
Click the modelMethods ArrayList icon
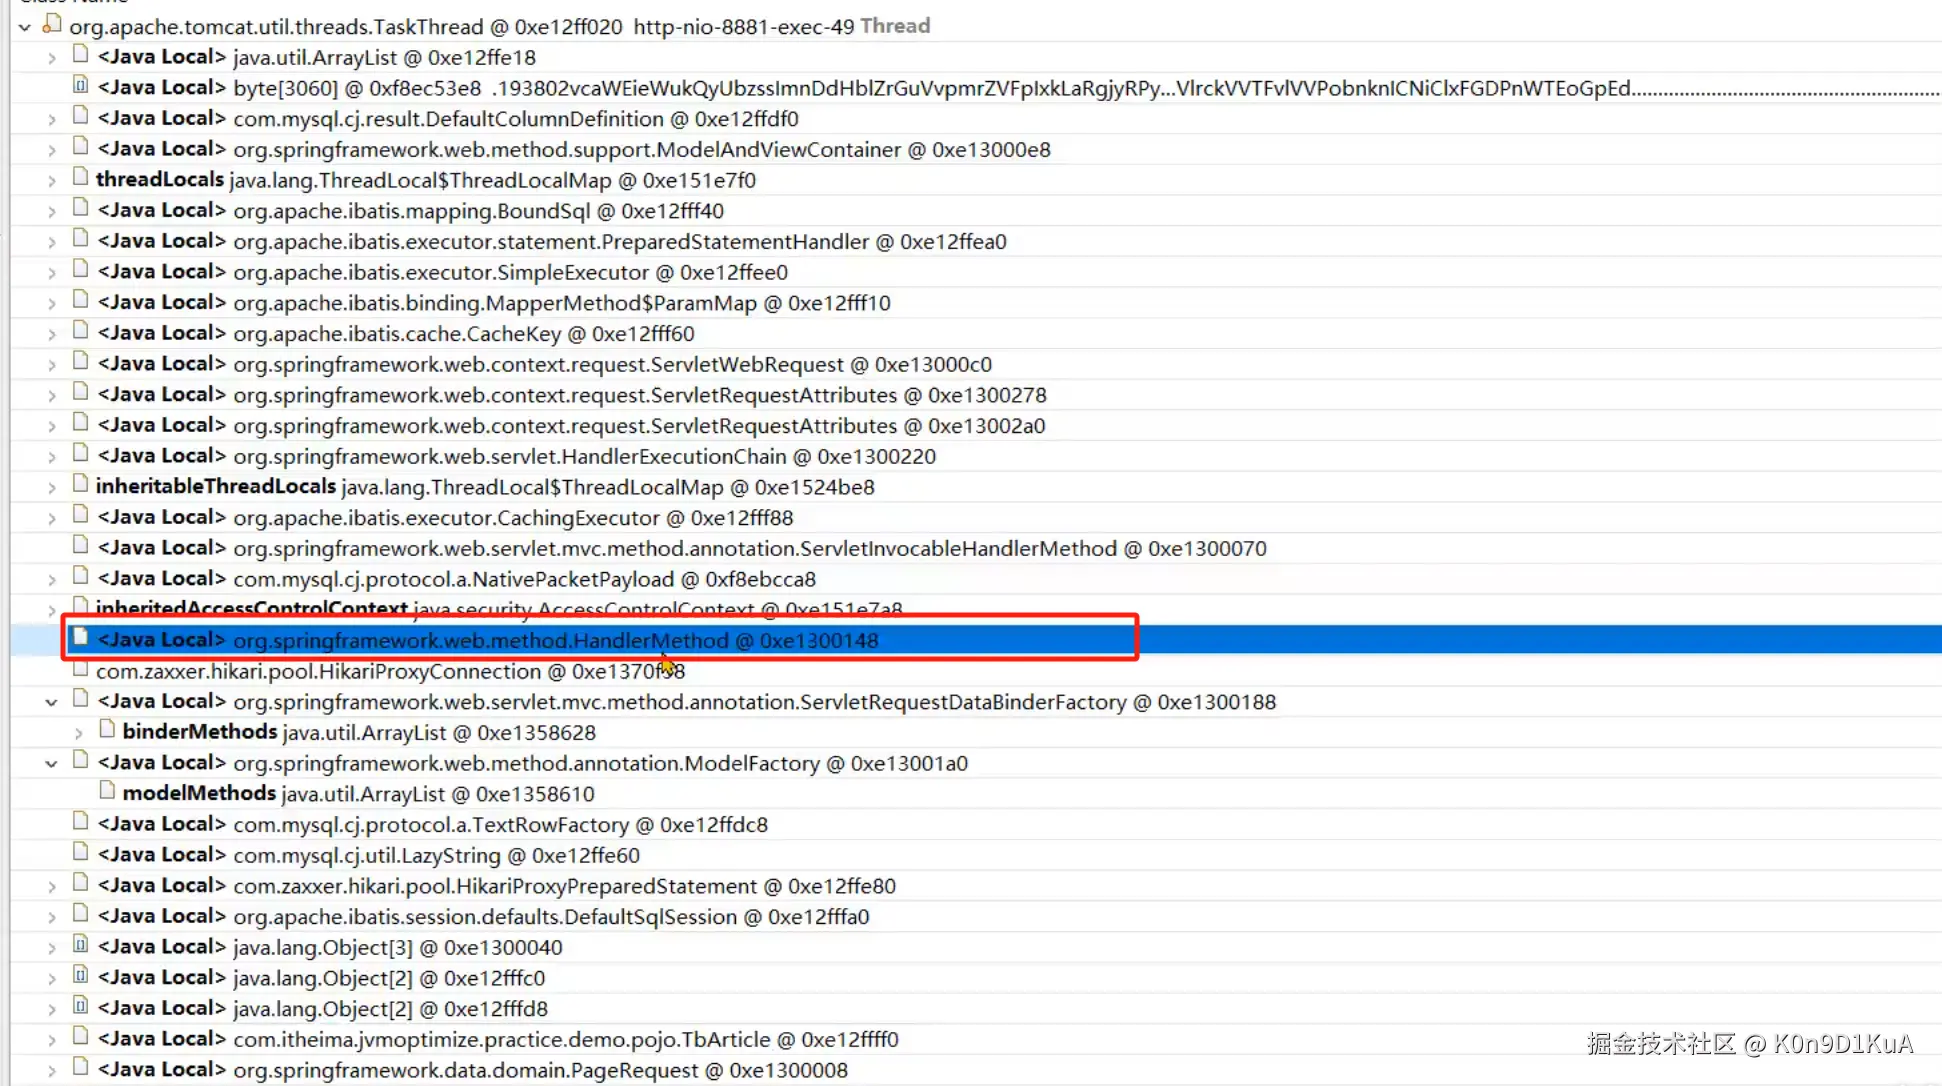pyautogui.click(x=107, y=791)
